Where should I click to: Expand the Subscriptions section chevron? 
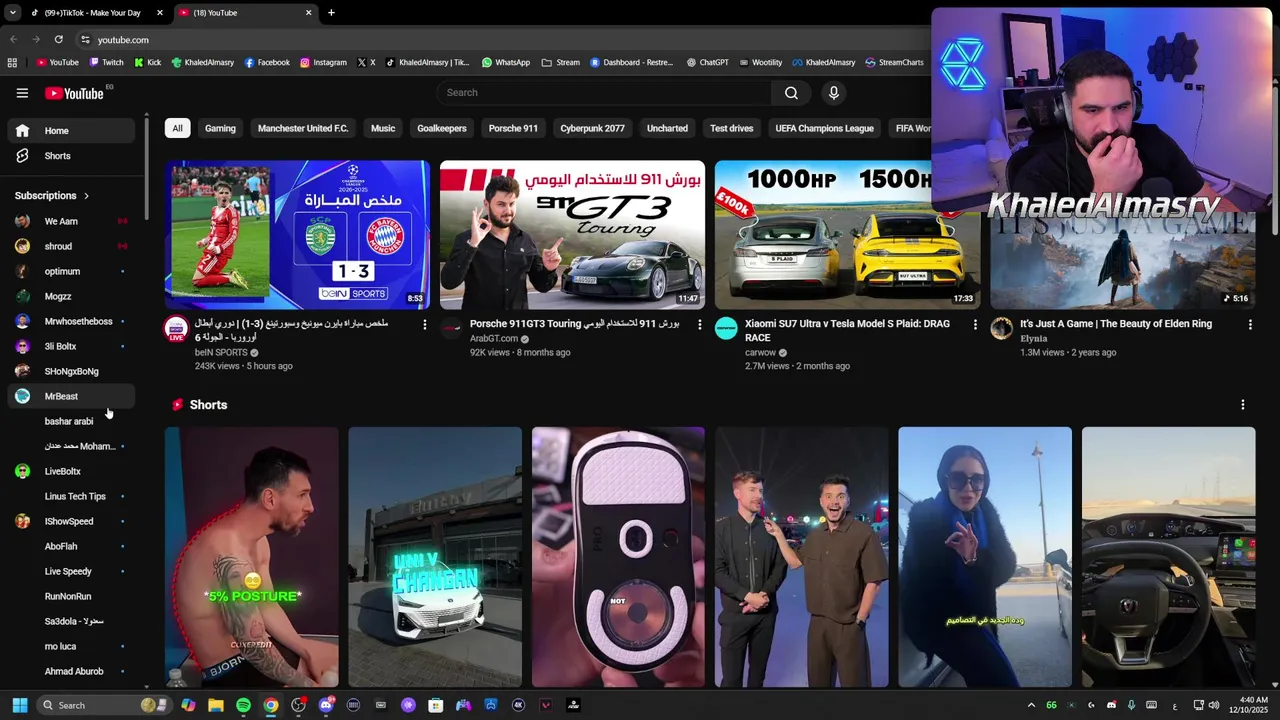[x=86, y=196]
